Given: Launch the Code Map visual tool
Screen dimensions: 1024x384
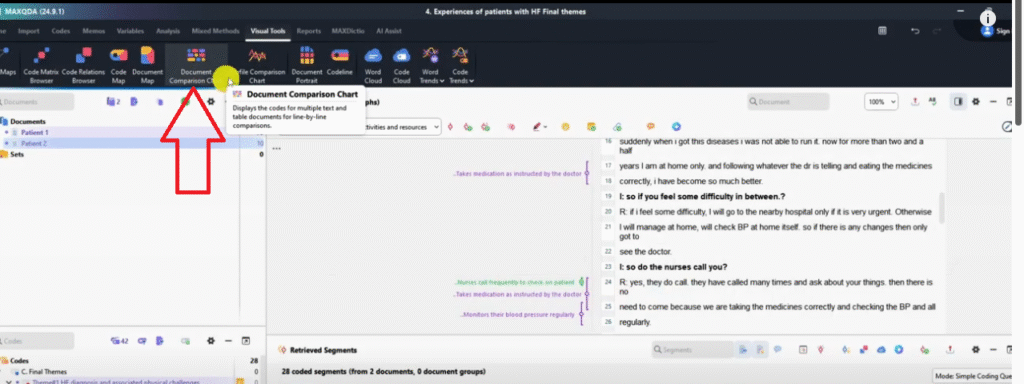Looking at the screenshot, I should (x=118, y=65).
